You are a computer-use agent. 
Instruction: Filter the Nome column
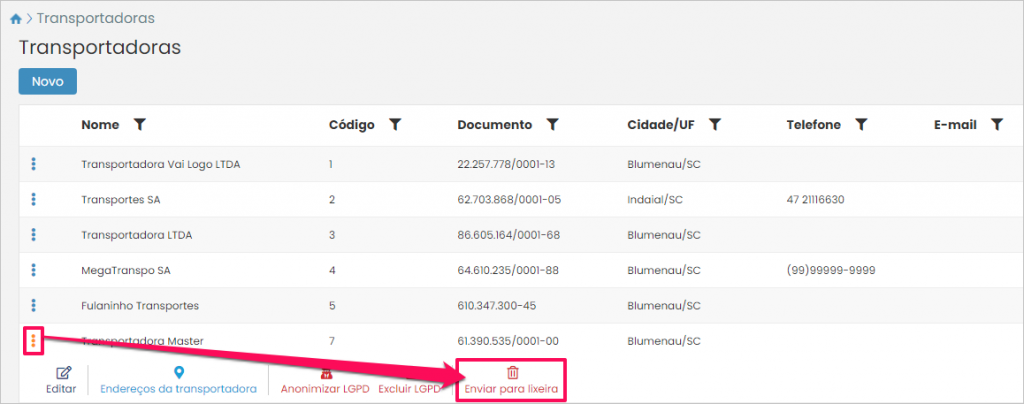click(140, 125)
